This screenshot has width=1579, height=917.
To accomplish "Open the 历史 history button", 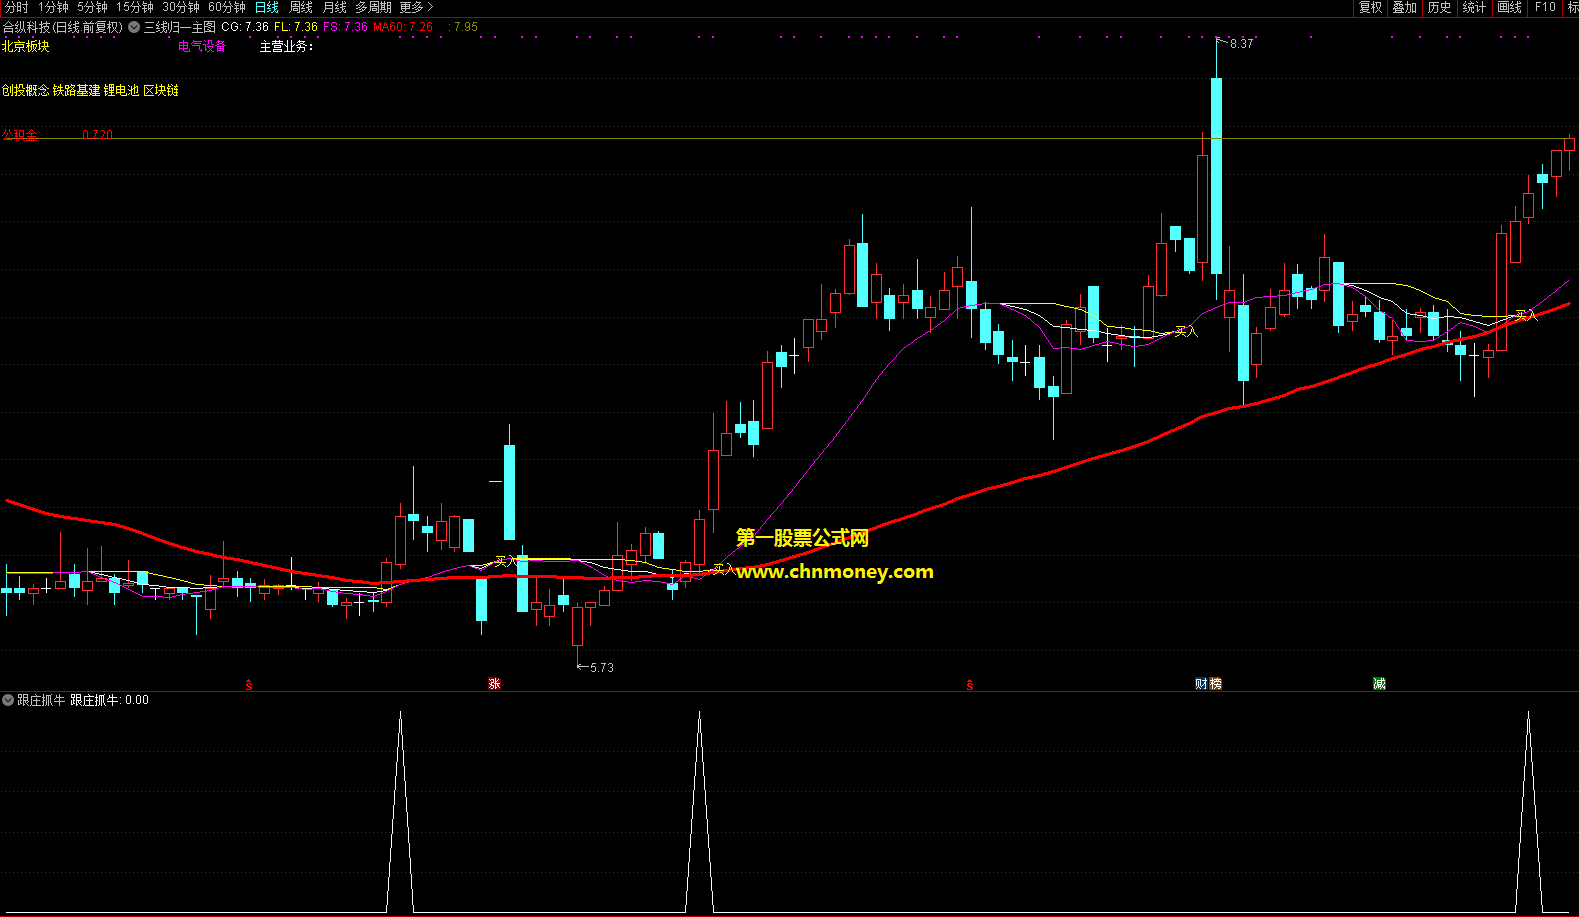I will tap(1440, 7).
